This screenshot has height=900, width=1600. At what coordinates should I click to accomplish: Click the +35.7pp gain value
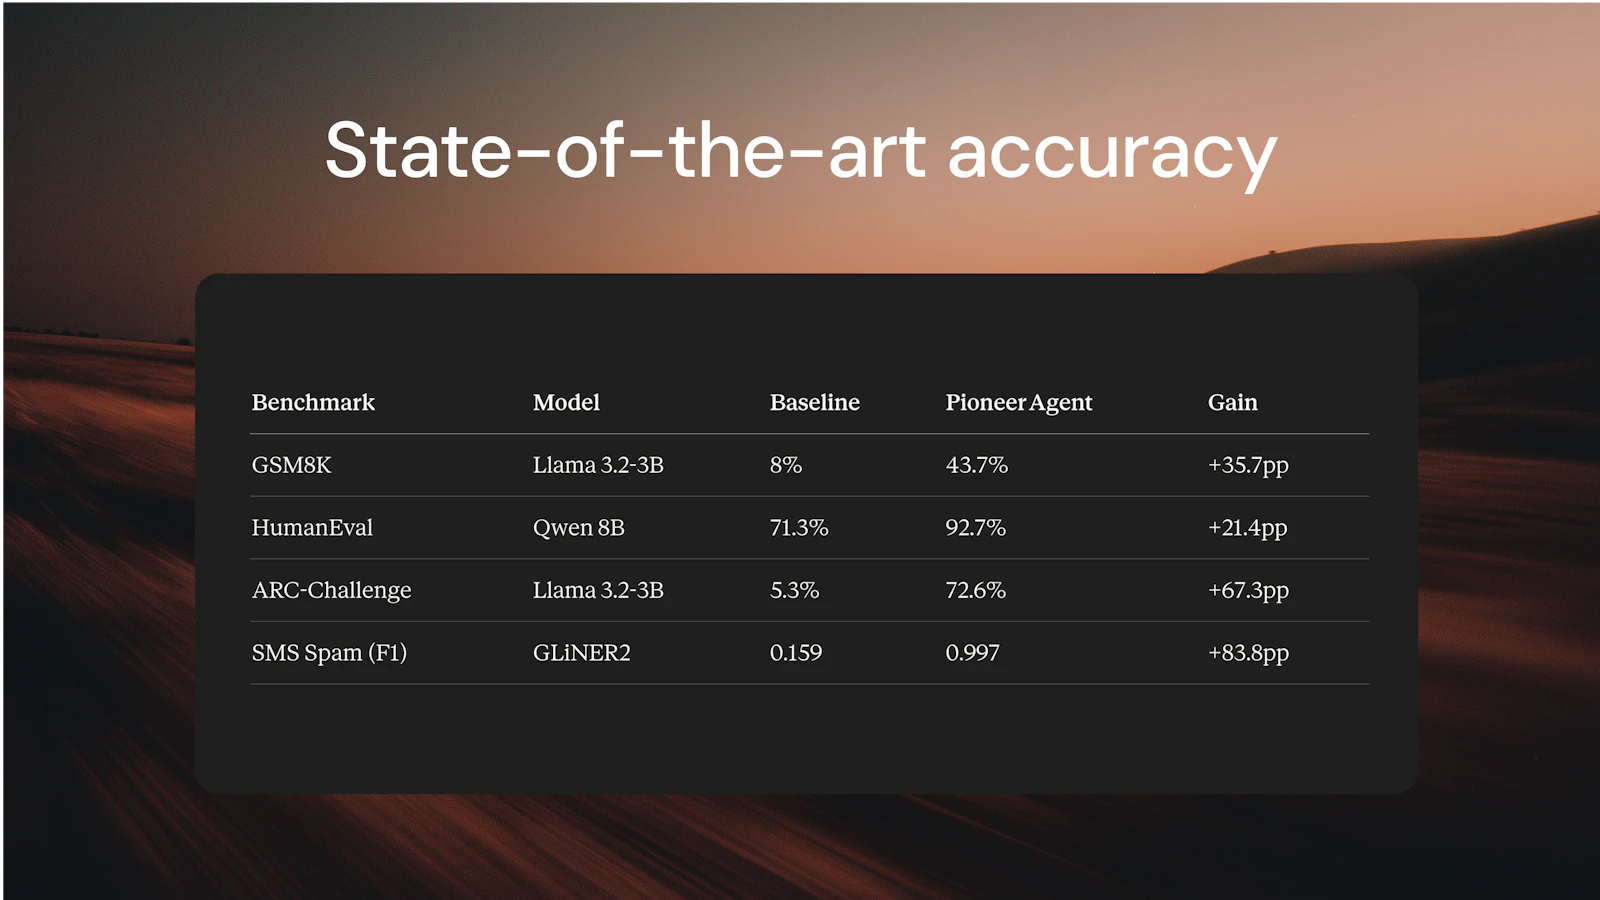pos(1247,466)
